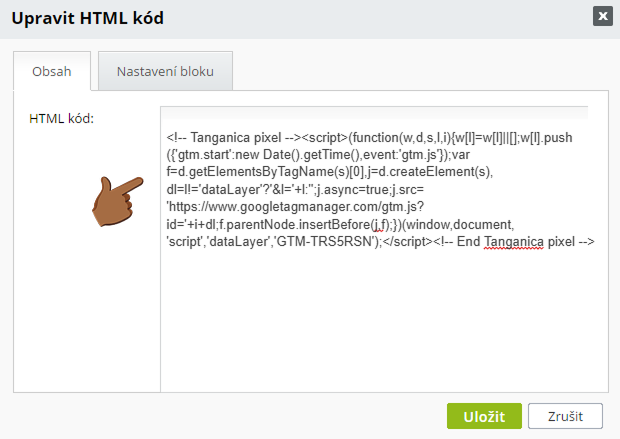The image size is (620, 439).
Task: Click the 'GTM-TRS5RSN' container ID text
Action: click(x=324, y=242)
